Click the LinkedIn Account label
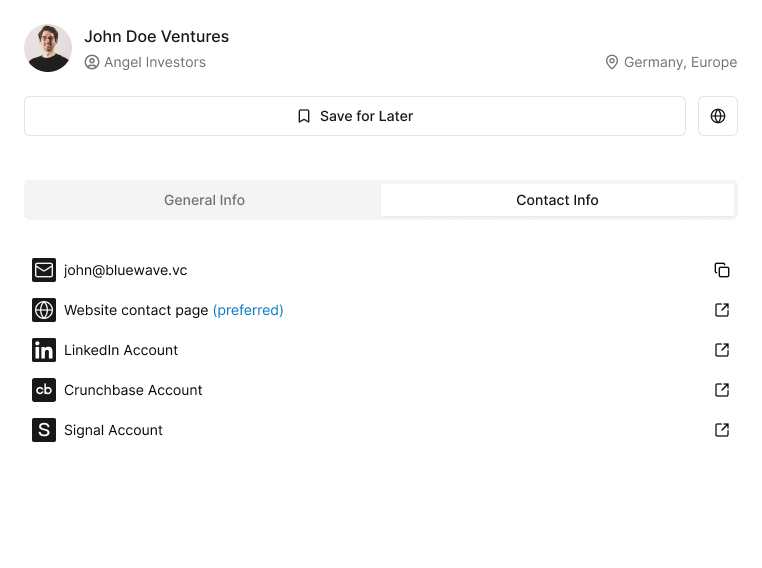The height and width of the screenshot is (568, 762). tap(121, 350)
